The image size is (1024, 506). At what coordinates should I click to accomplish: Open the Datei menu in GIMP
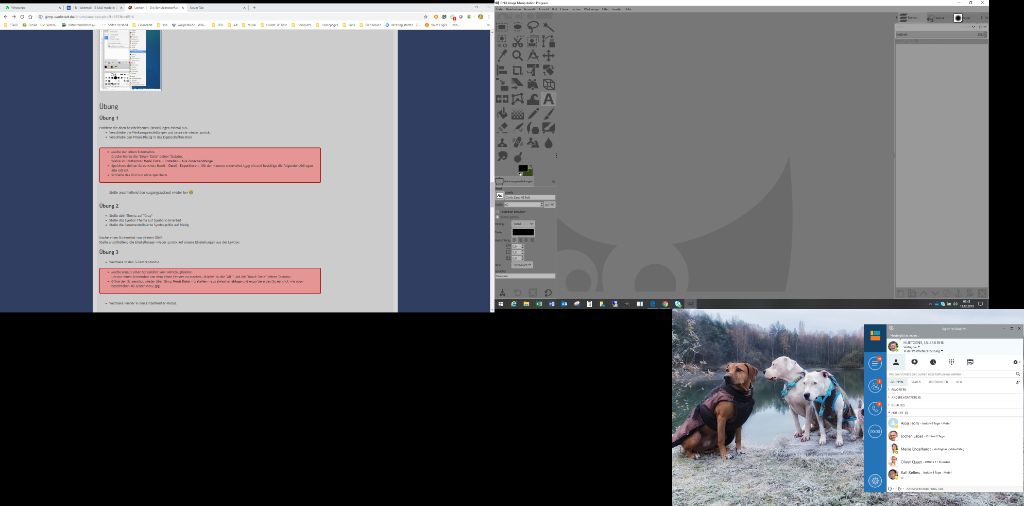point(498,9)
